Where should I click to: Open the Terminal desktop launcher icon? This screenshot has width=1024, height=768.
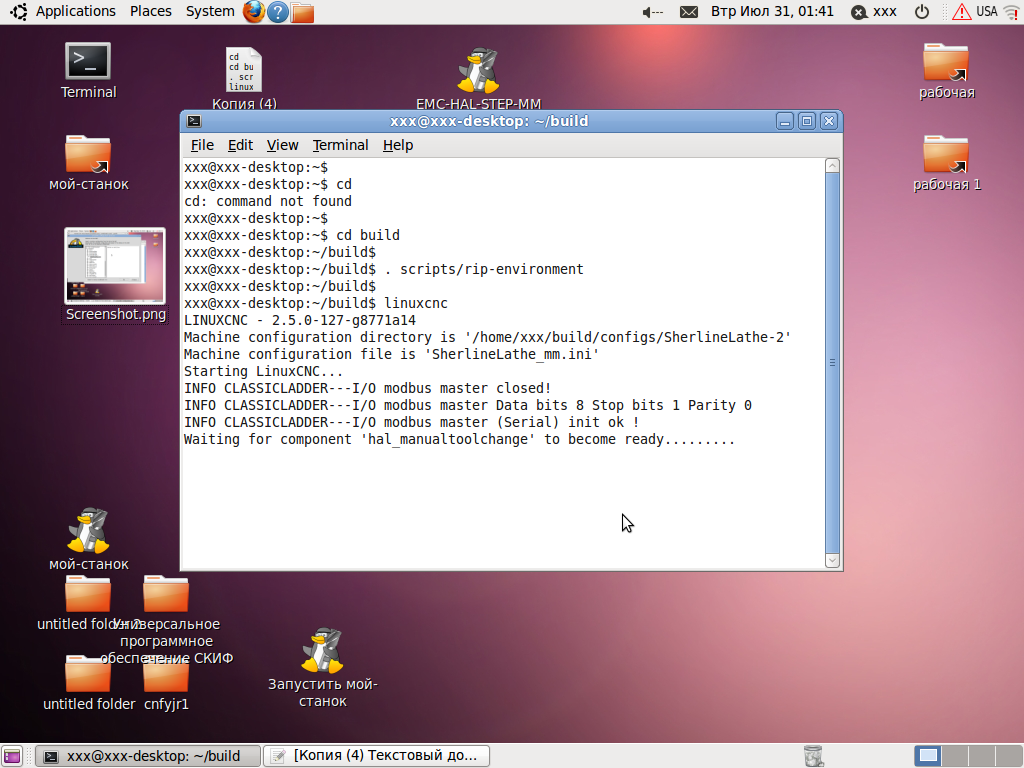pos(88,62)
